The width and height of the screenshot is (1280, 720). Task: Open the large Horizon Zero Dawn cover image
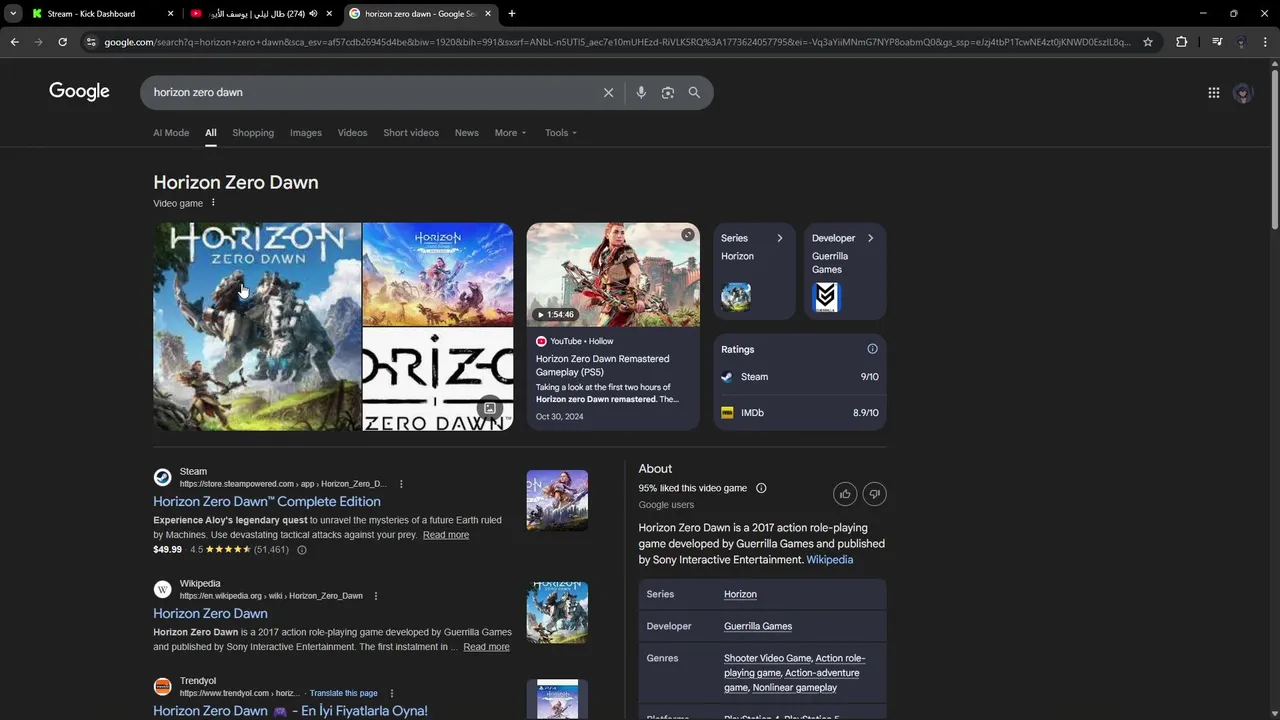pyautogui.click(x=257, y=327)
